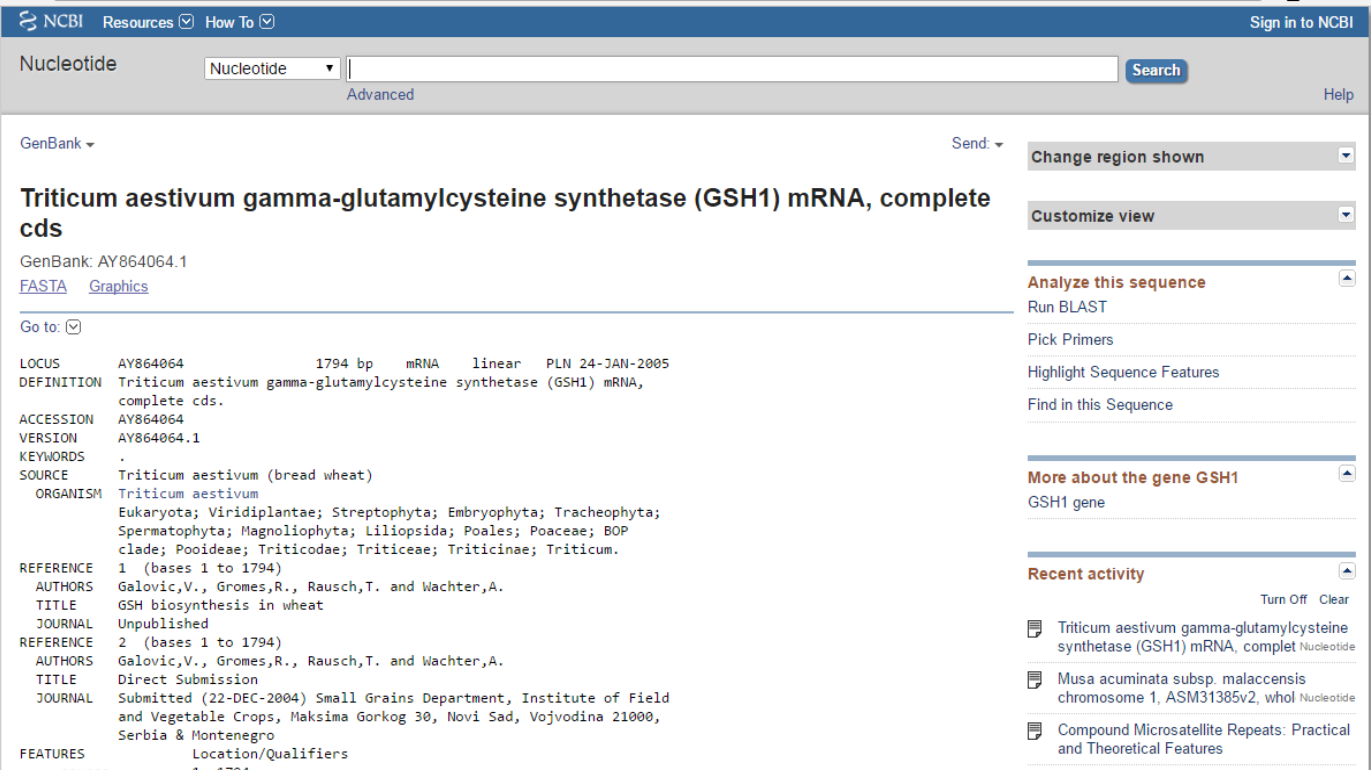Click the document icon beside Musa acuminata activity

1035,680
